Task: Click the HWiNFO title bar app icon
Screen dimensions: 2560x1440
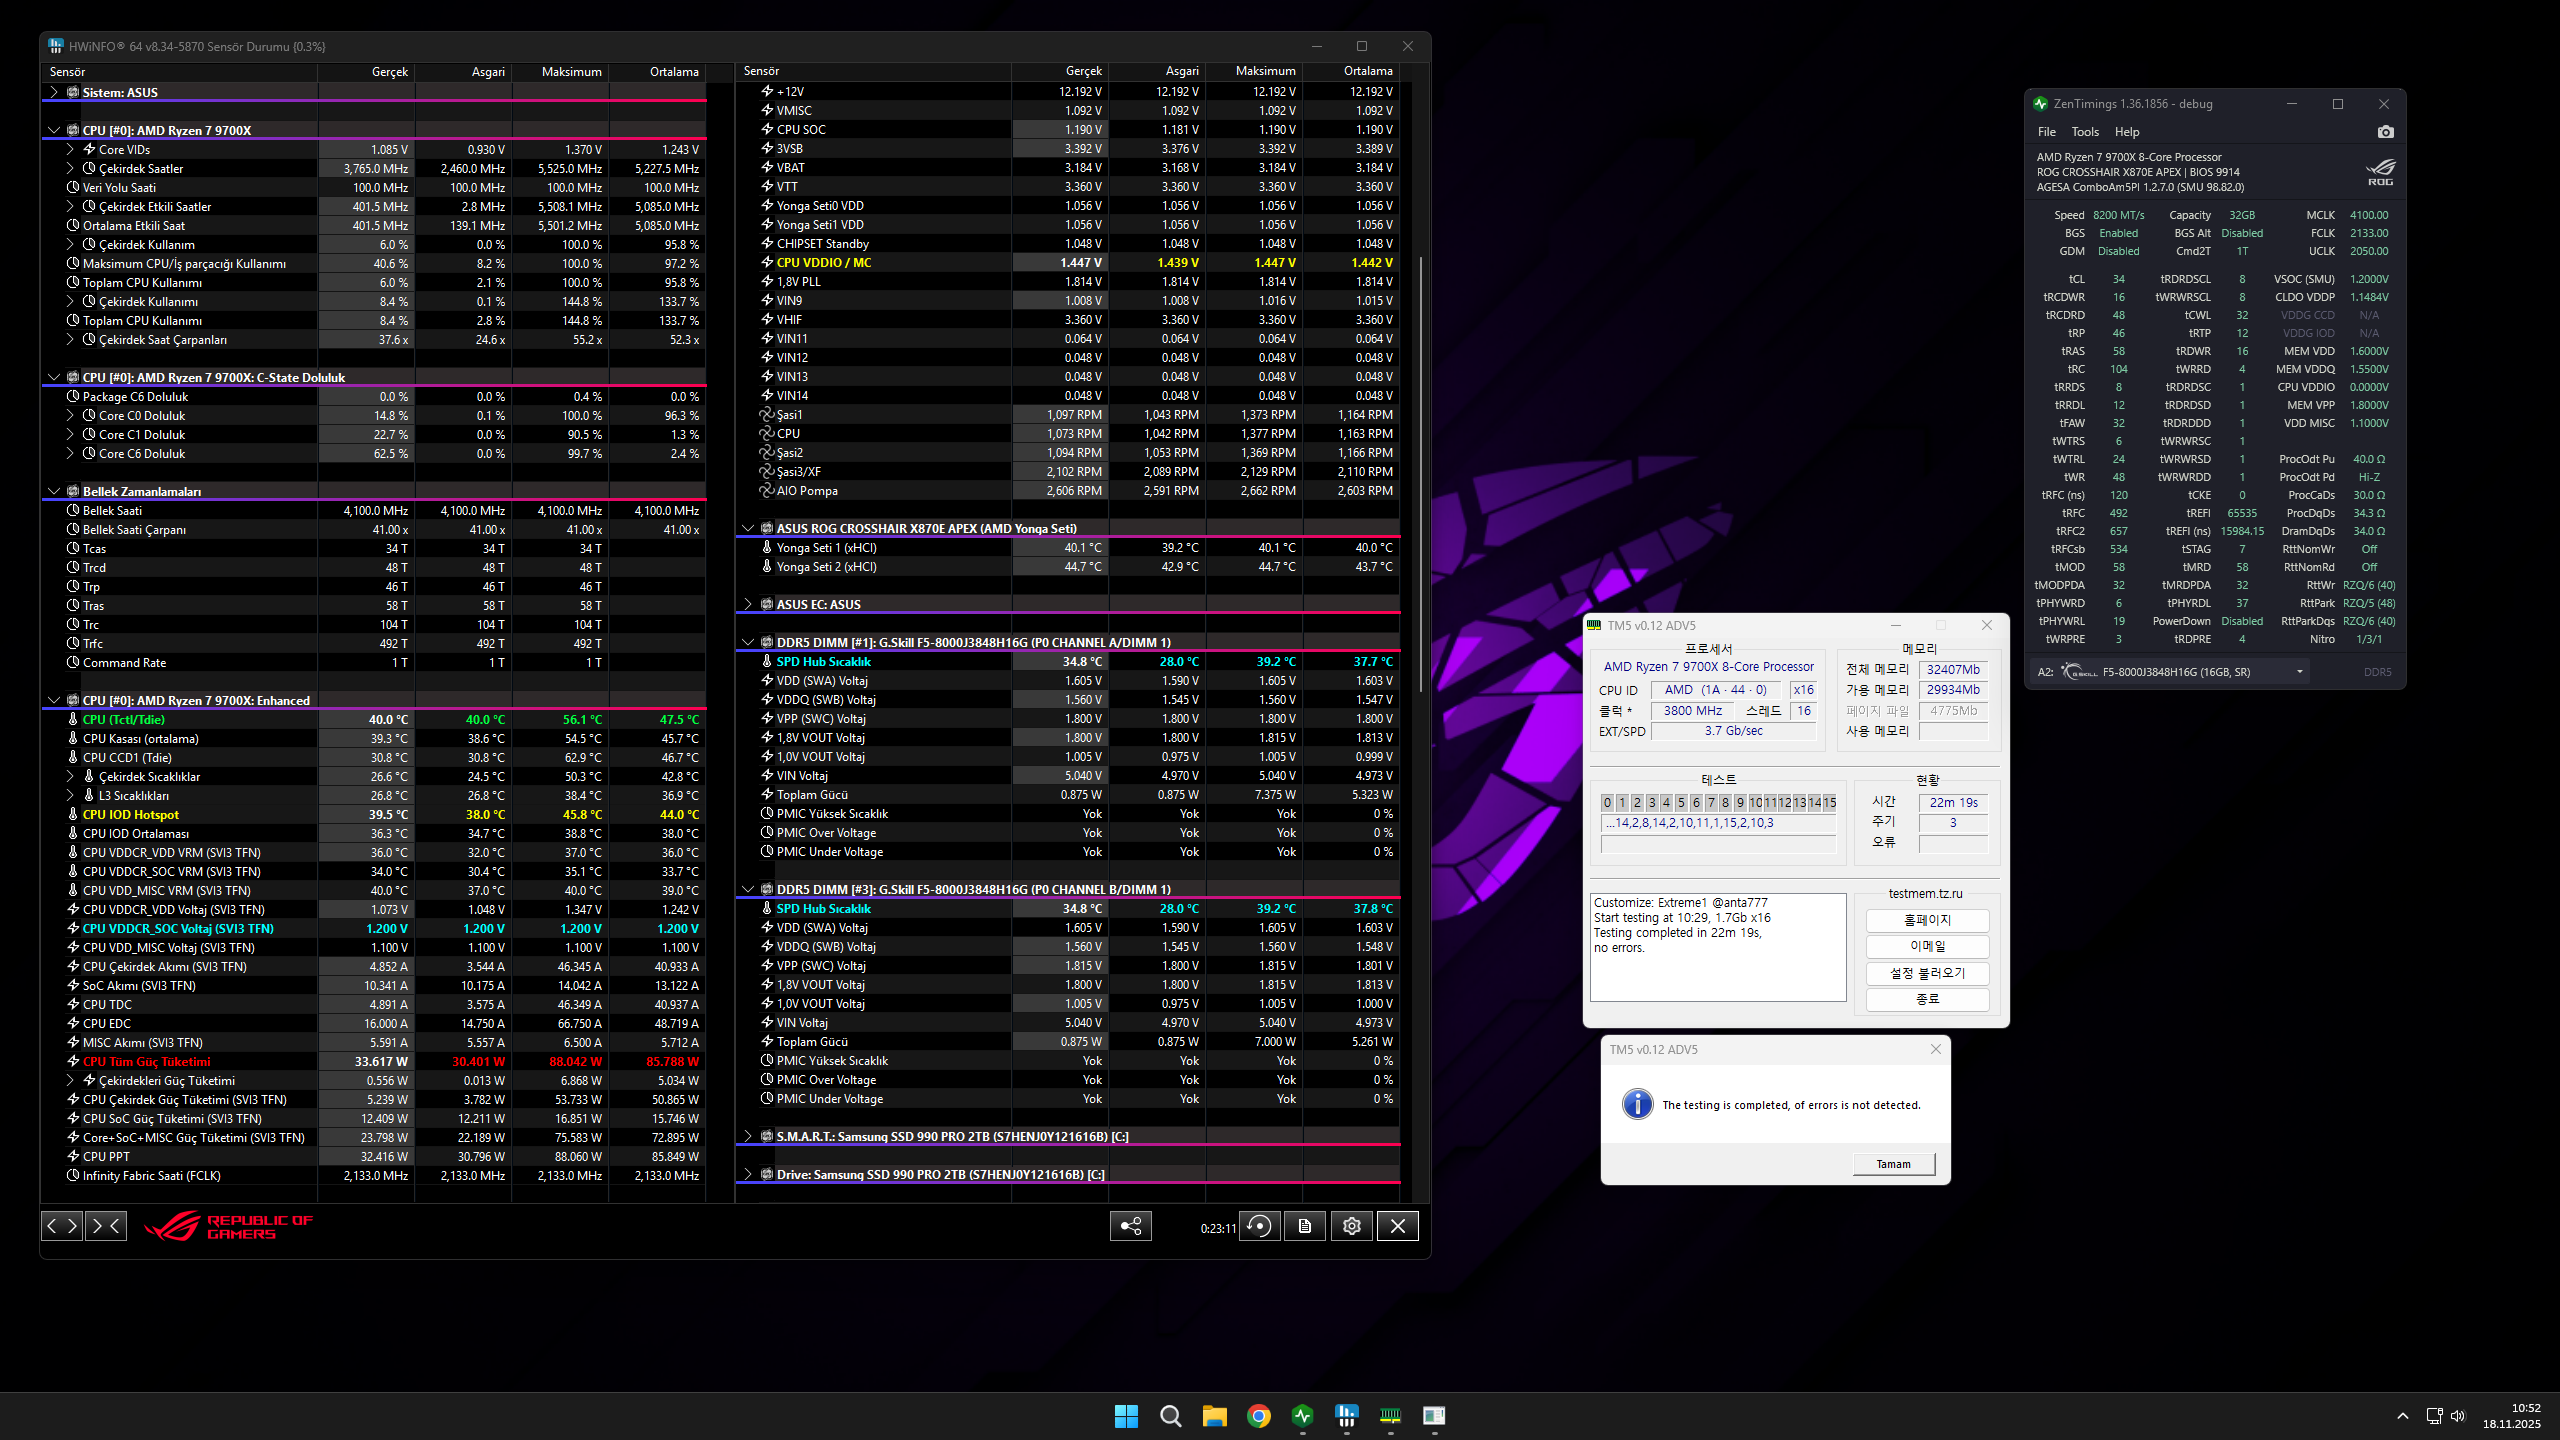Action: click(x=55, y=47)
